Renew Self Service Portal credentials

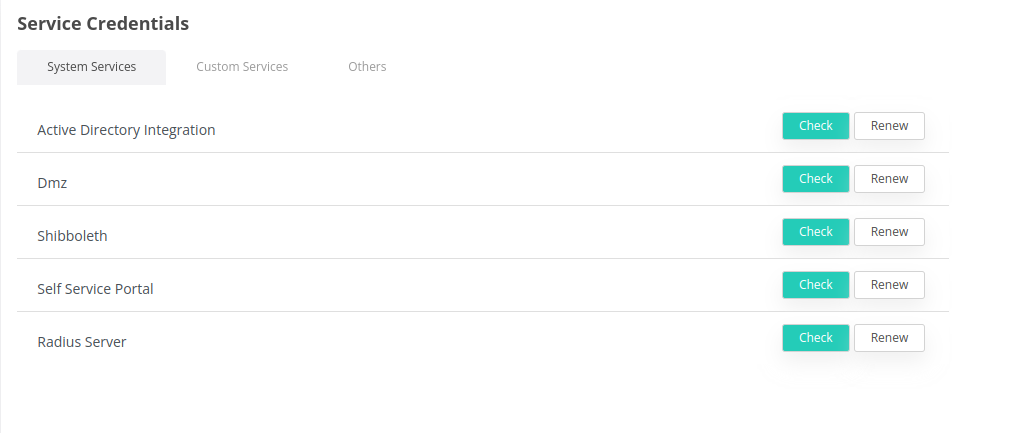pos(889,285)
